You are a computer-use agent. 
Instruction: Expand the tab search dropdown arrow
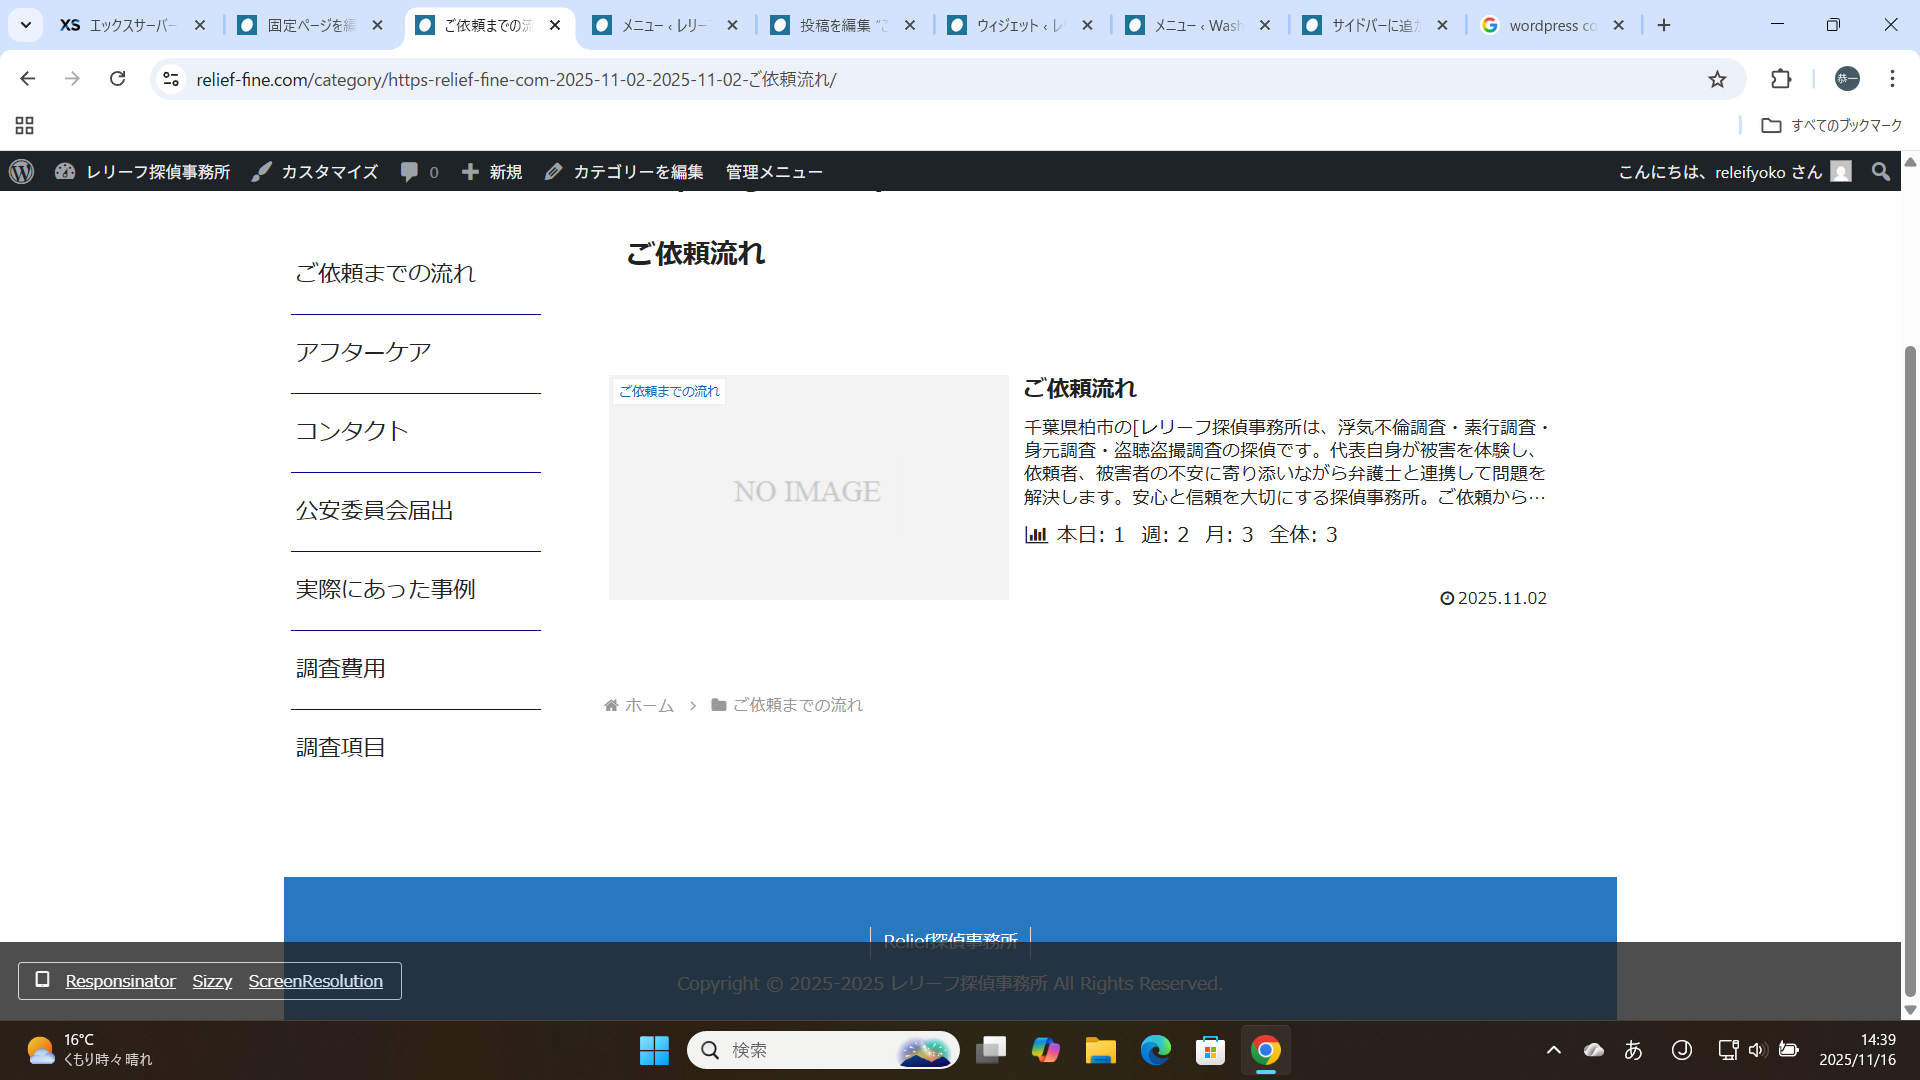pyautogui.click(x=26, y=25)
